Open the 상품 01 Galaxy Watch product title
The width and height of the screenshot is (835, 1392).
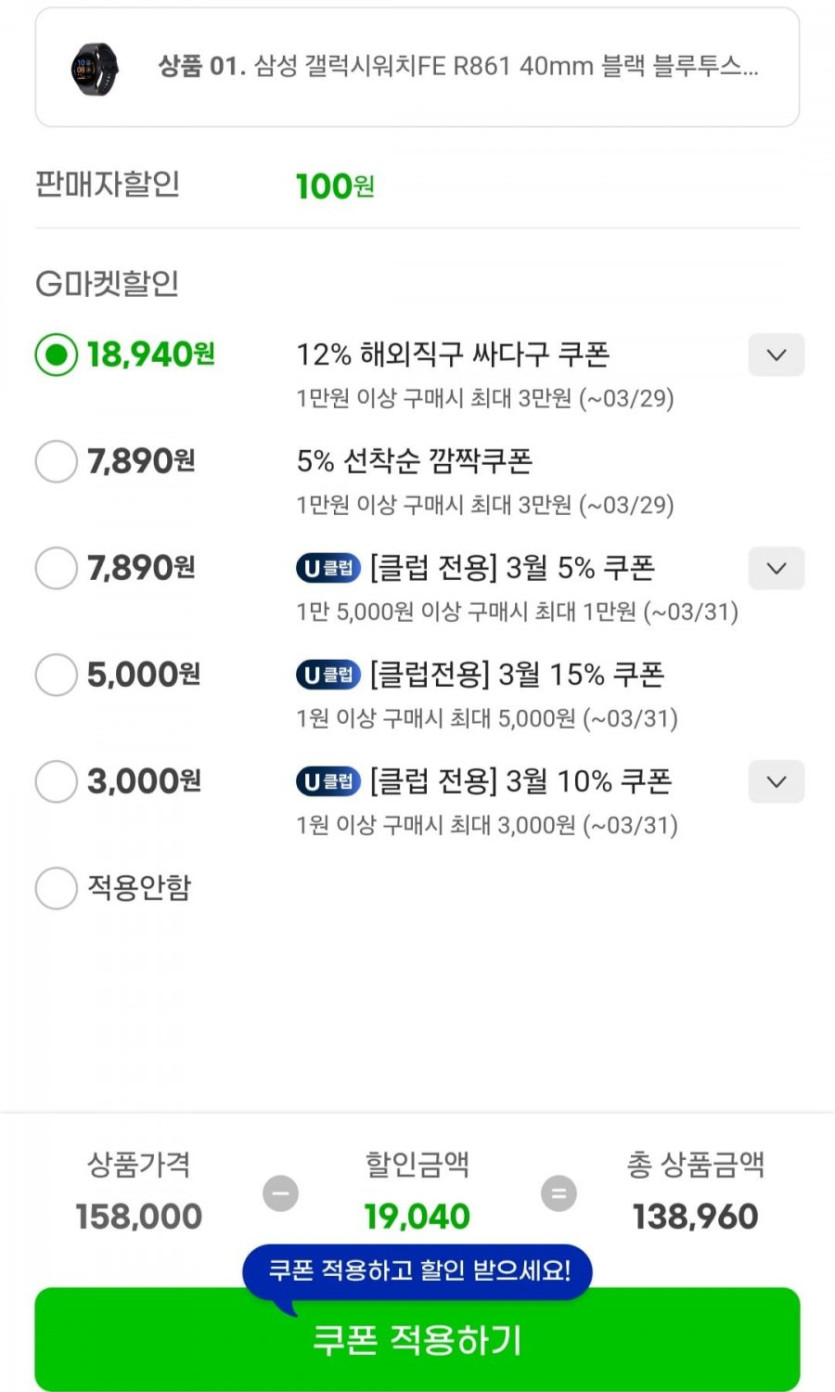458,68
